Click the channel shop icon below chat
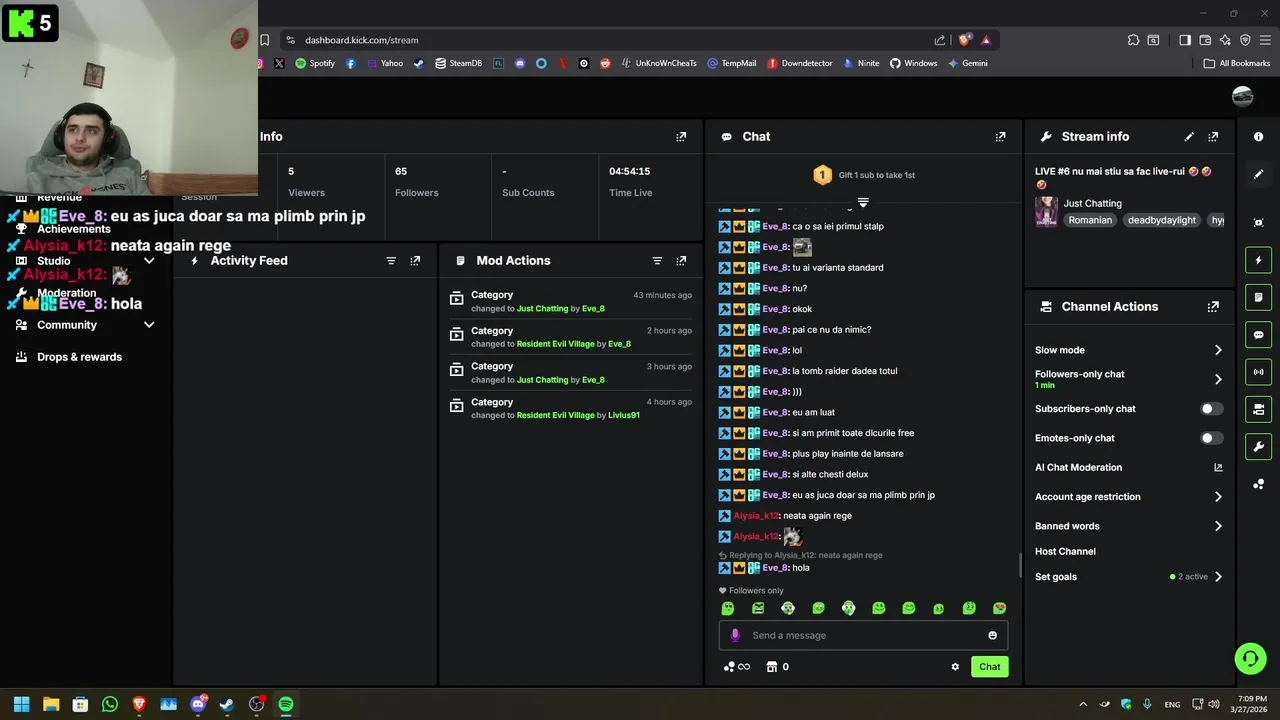This screenshot has height=720, width=1280. tap(772, 667)
